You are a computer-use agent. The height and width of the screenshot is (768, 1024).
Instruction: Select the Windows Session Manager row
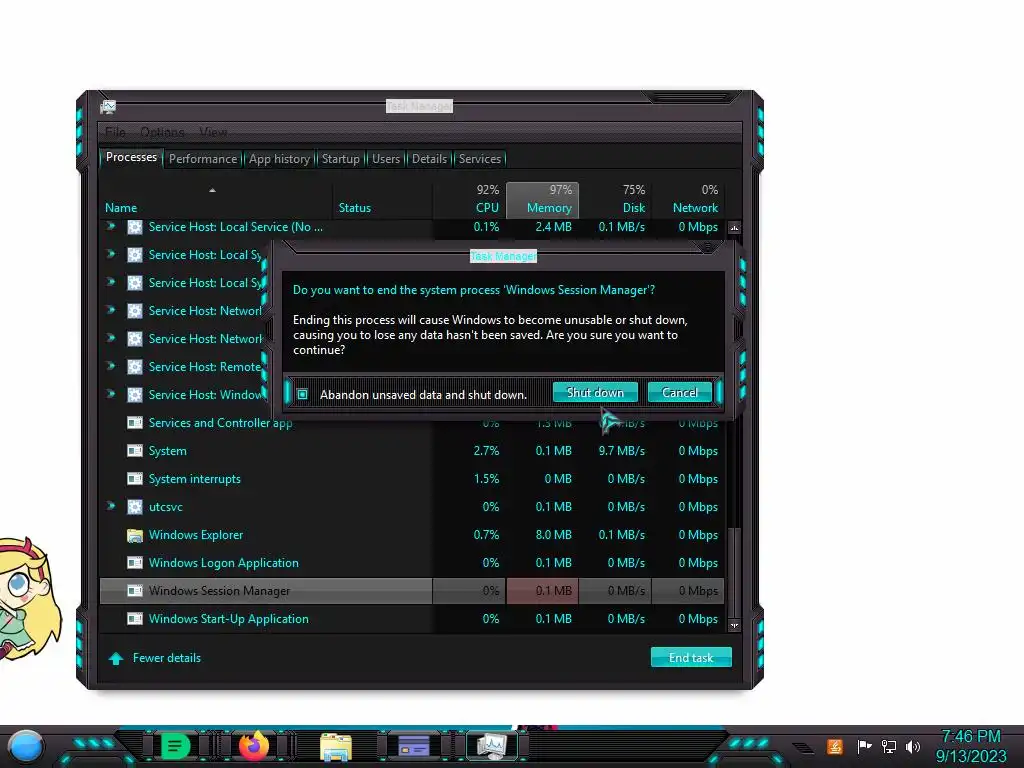(x=411, y=590)
